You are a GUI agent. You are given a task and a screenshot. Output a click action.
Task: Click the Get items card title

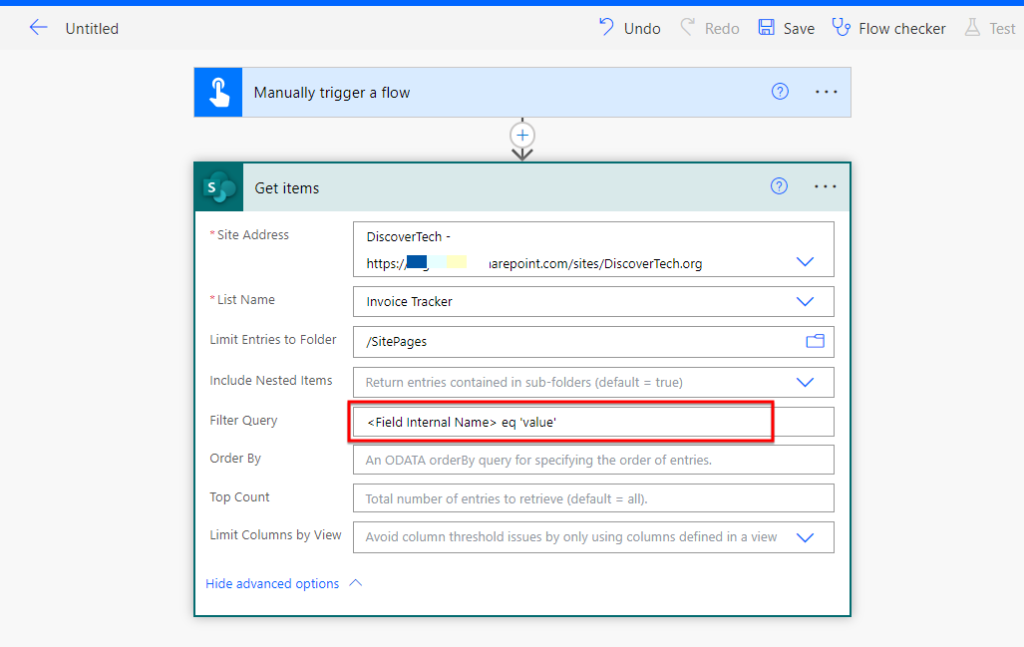point(287,188)
